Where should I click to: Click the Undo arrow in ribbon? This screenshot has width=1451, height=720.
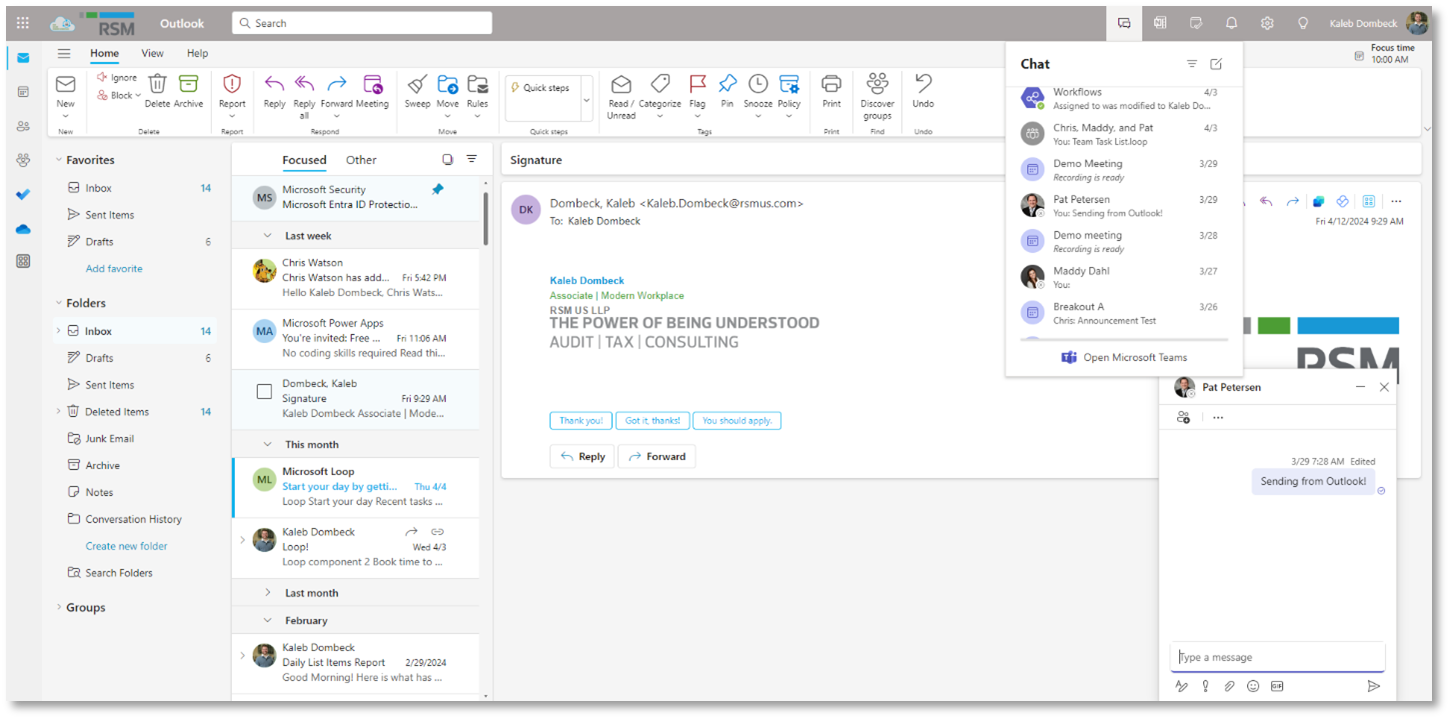click(x=923, y=85)
